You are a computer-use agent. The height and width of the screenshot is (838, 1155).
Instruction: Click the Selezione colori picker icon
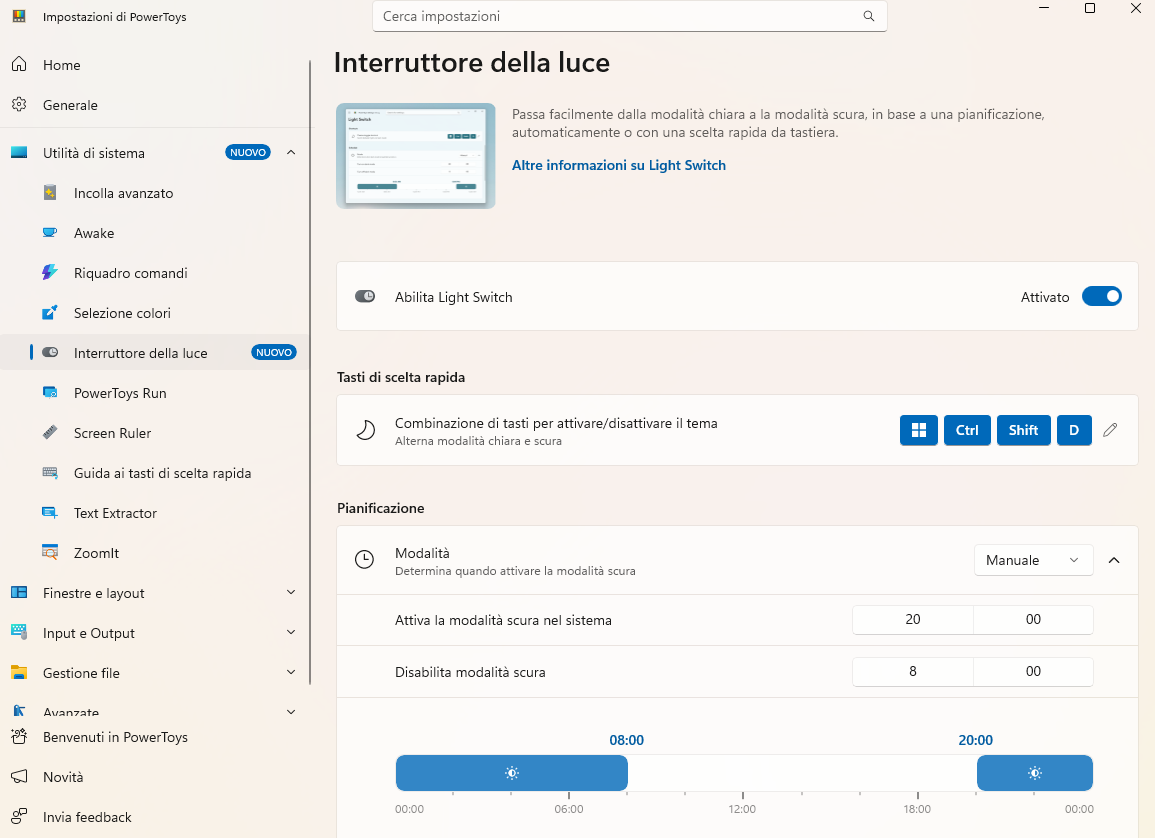50,313
